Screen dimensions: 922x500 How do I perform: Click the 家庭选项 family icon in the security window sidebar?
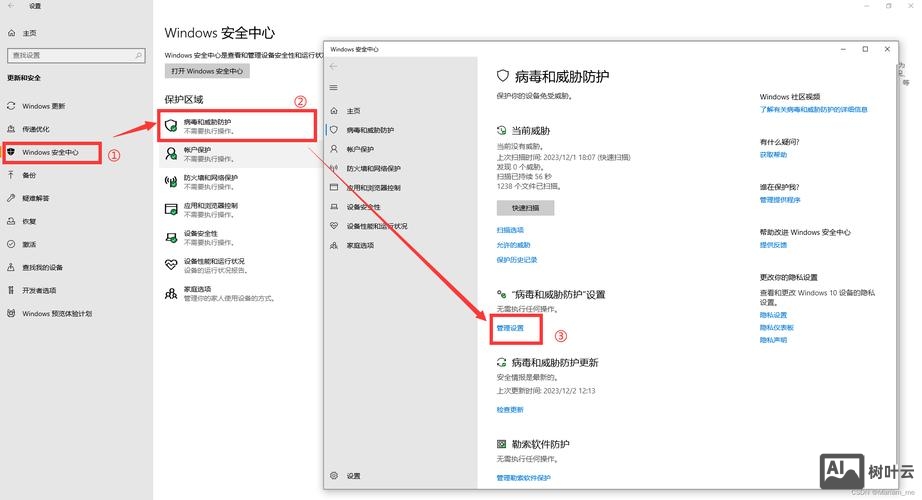[x=334, y=245]
